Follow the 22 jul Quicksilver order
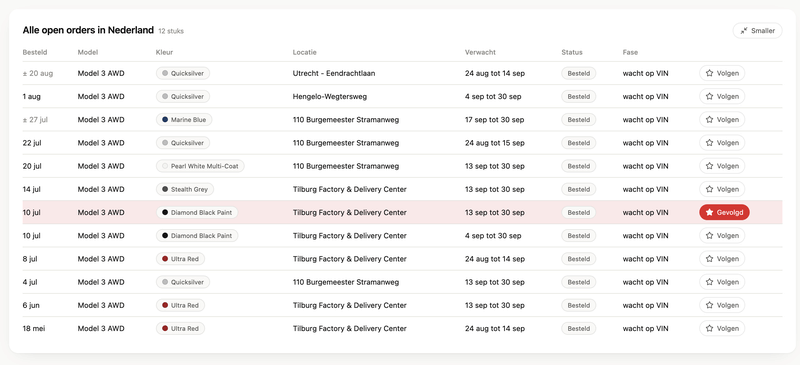 (x=721, y=143)
